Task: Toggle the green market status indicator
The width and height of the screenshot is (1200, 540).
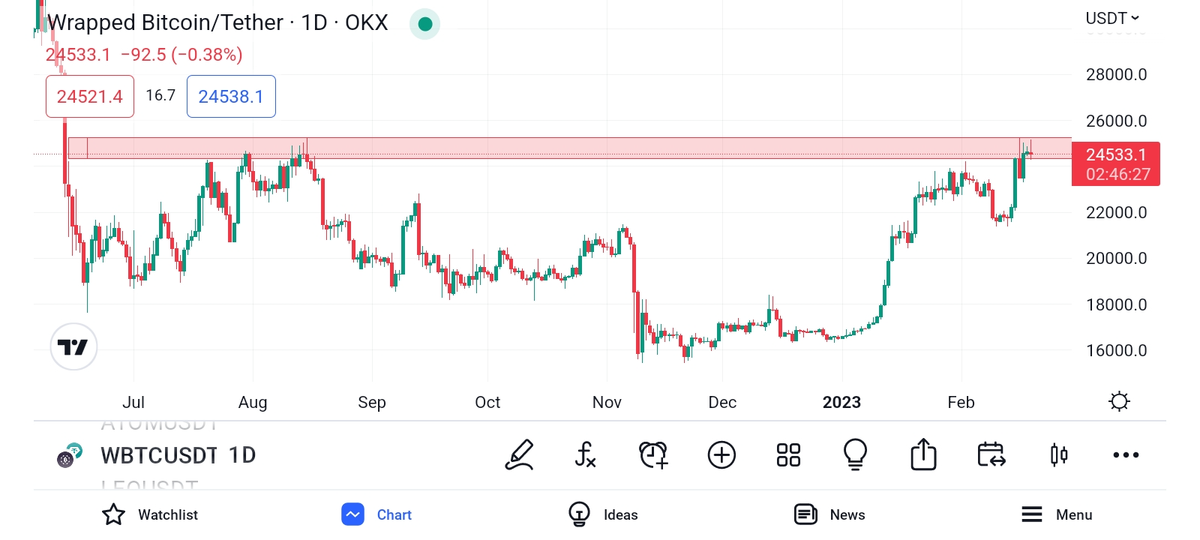Action: (x=425, y=24)
